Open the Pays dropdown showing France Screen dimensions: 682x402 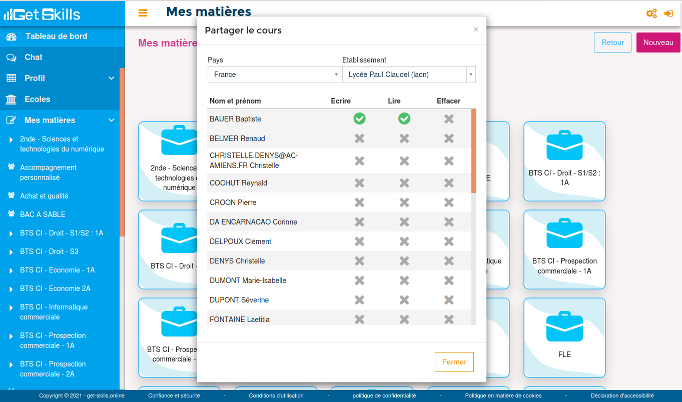(x=271, y=75)
